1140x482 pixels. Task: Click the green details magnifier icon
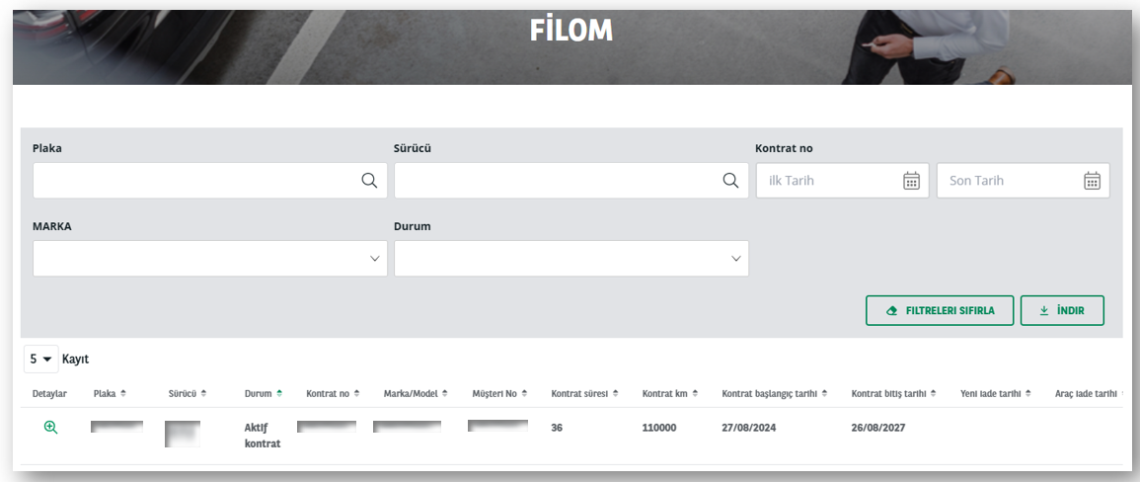49,427
